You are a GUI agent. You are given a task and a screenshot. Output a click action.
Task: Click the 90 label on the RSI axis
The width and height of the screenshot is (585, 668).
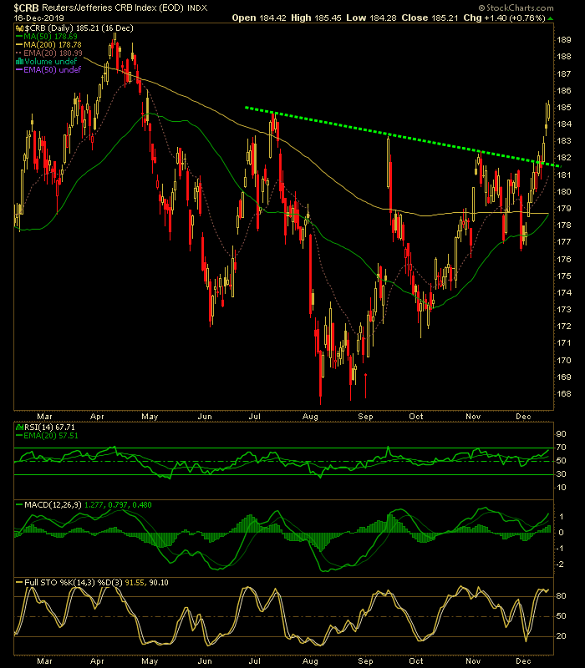[x=561, y=435]
